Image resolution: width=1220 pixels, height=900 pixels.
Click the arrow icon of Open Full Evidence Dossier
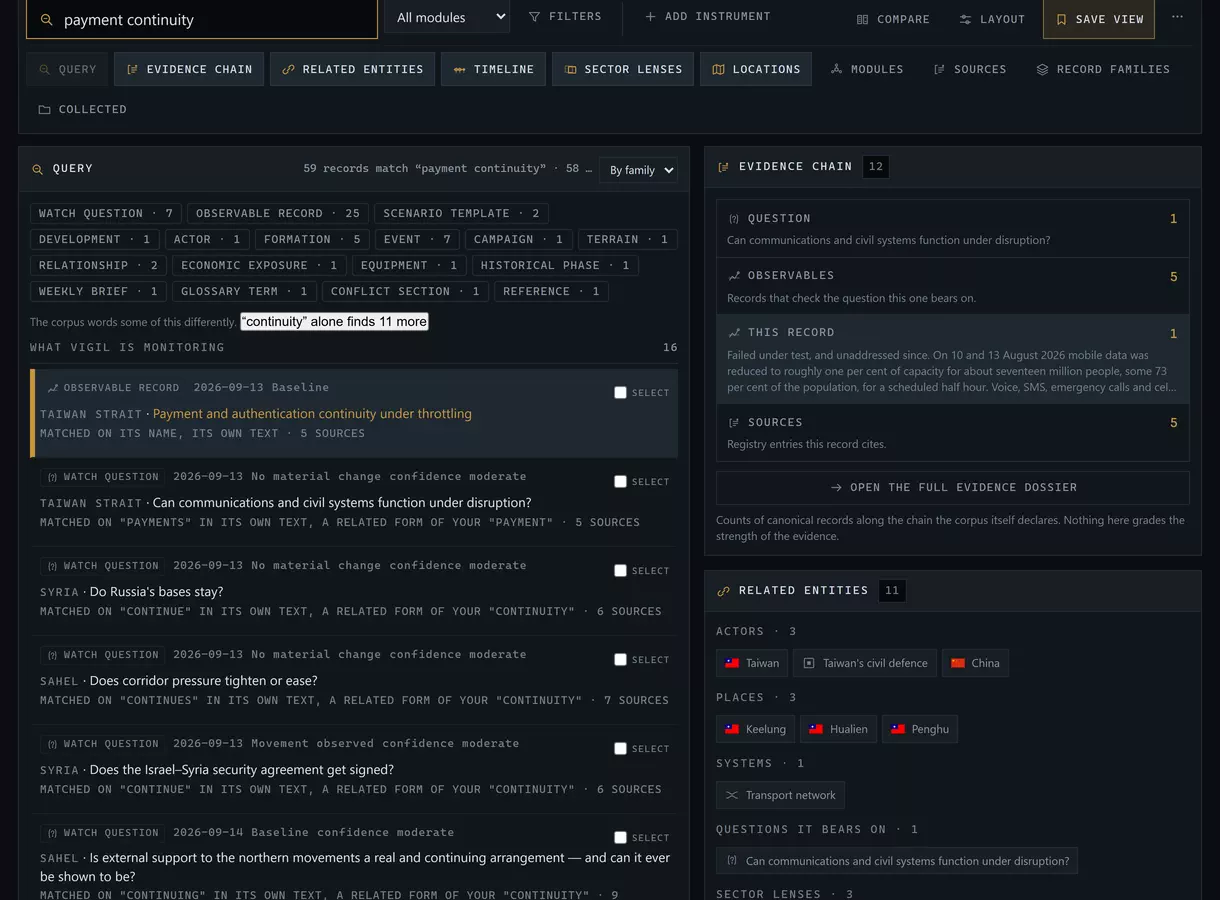836,487
